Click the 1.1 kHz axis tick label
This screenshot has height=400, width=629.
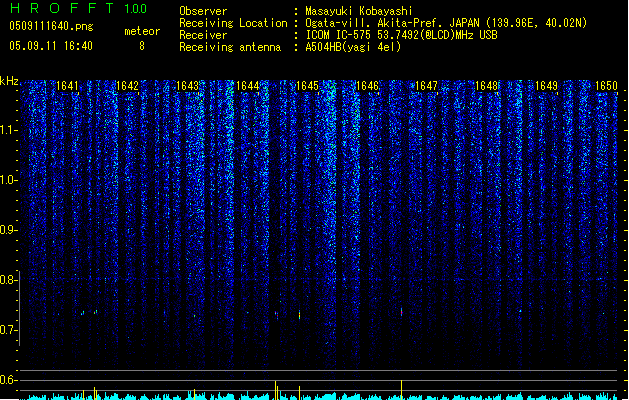(x=8, y=131)
